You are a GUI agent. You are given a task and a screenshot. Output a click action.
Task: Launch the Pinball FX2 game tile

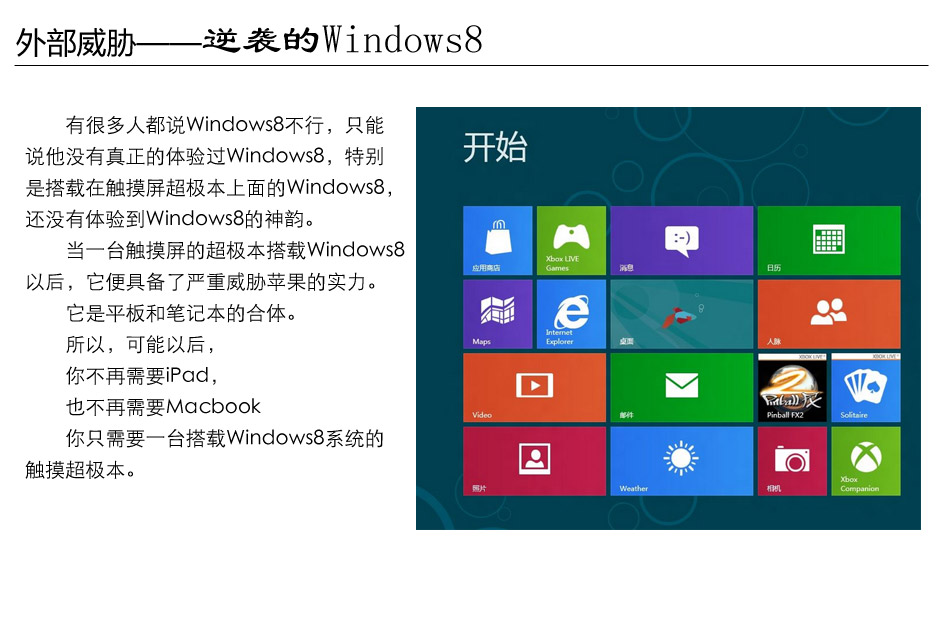(792, 387)
